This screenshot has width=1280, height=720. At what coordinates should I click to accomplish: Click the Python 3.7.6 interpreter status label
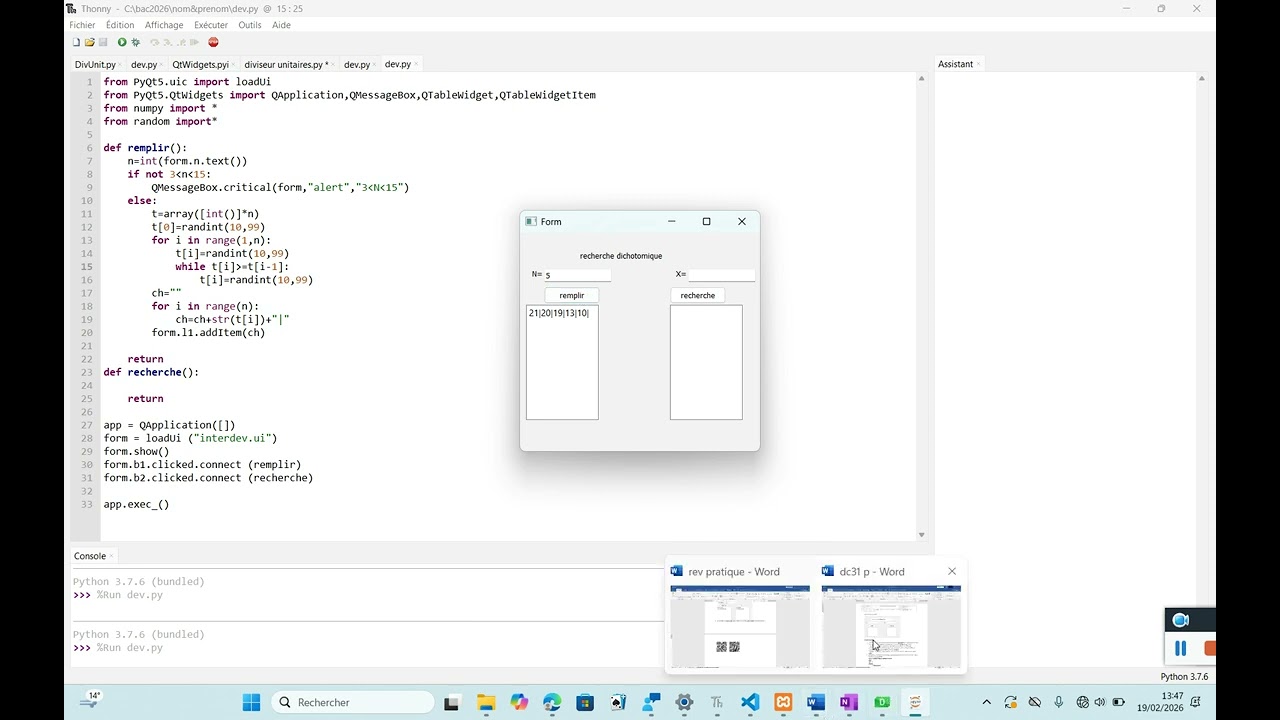(1184, 677)
